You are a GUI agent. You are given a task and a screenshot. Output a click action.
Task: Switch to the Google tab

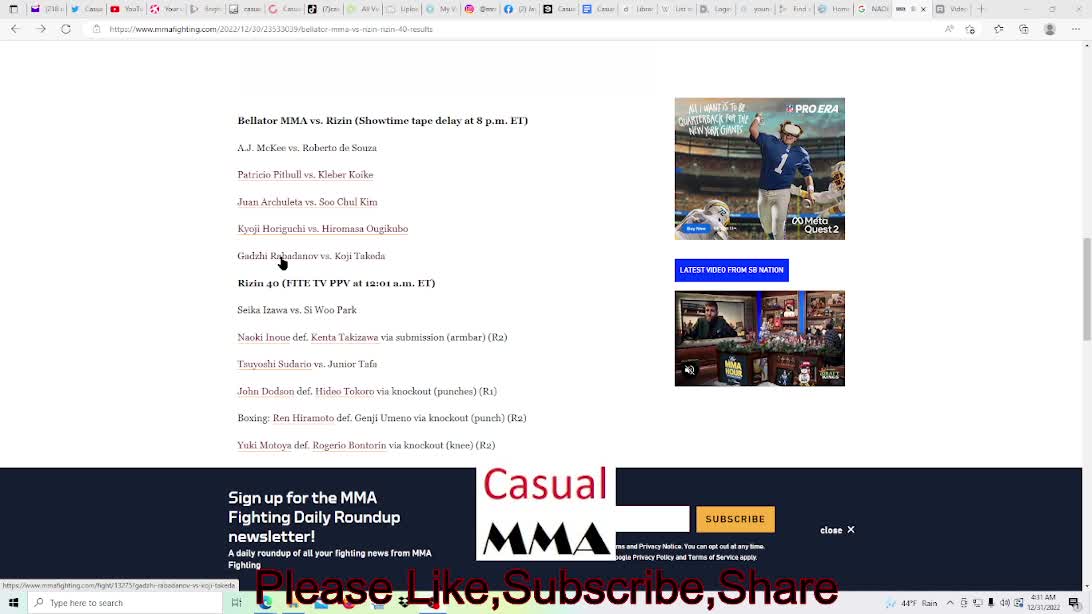coord(873,9)
